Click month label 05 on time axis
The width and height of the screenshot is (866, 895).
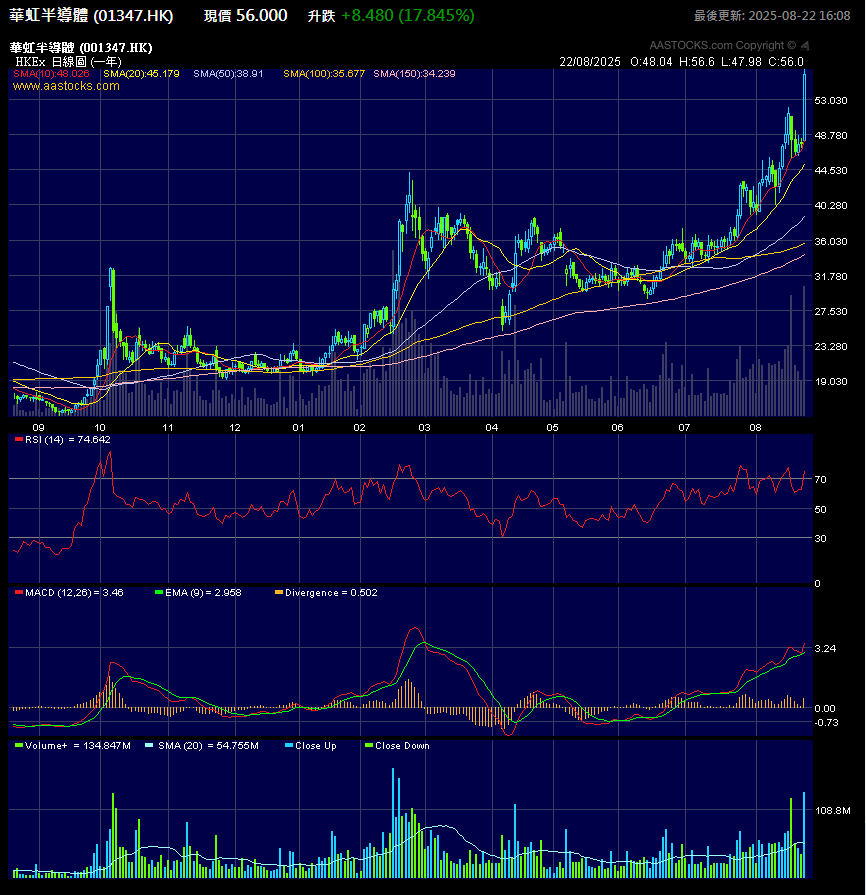(553, 428)
